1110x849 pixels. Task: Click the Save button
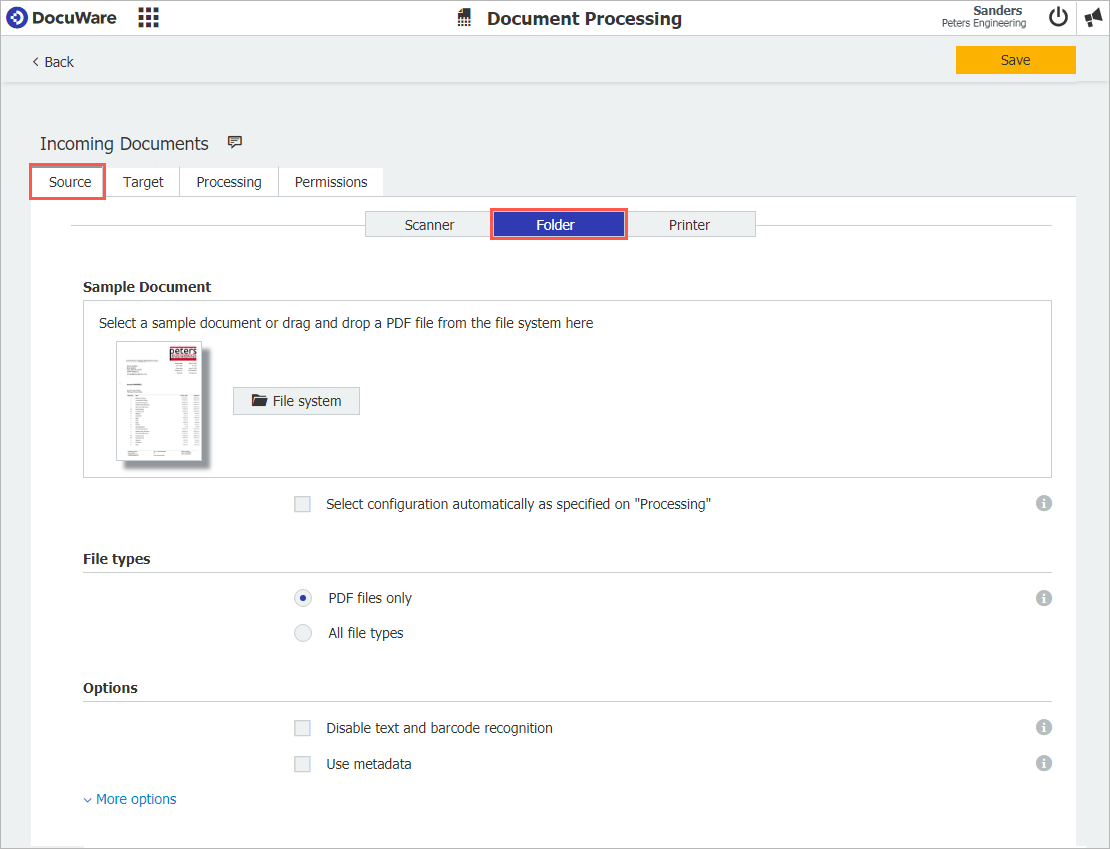pos(1015,60)
